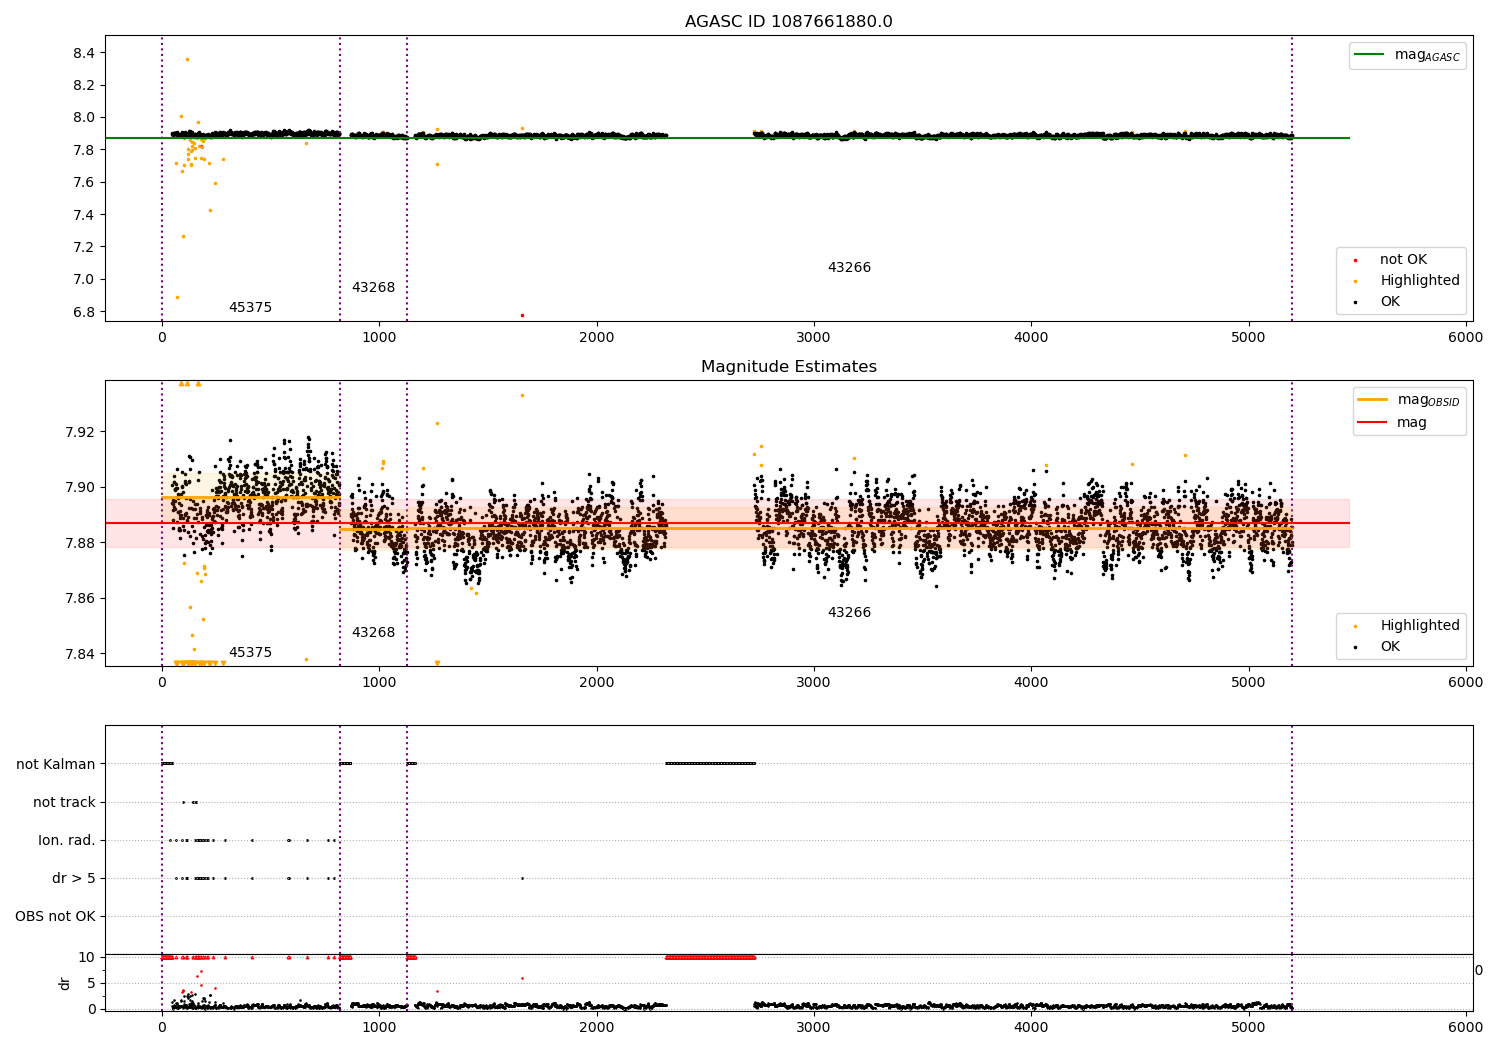Screen dimensions: 1500x1050
Task: Click the red "mag" legend entry in middle plot
Action: (1392, 423)
